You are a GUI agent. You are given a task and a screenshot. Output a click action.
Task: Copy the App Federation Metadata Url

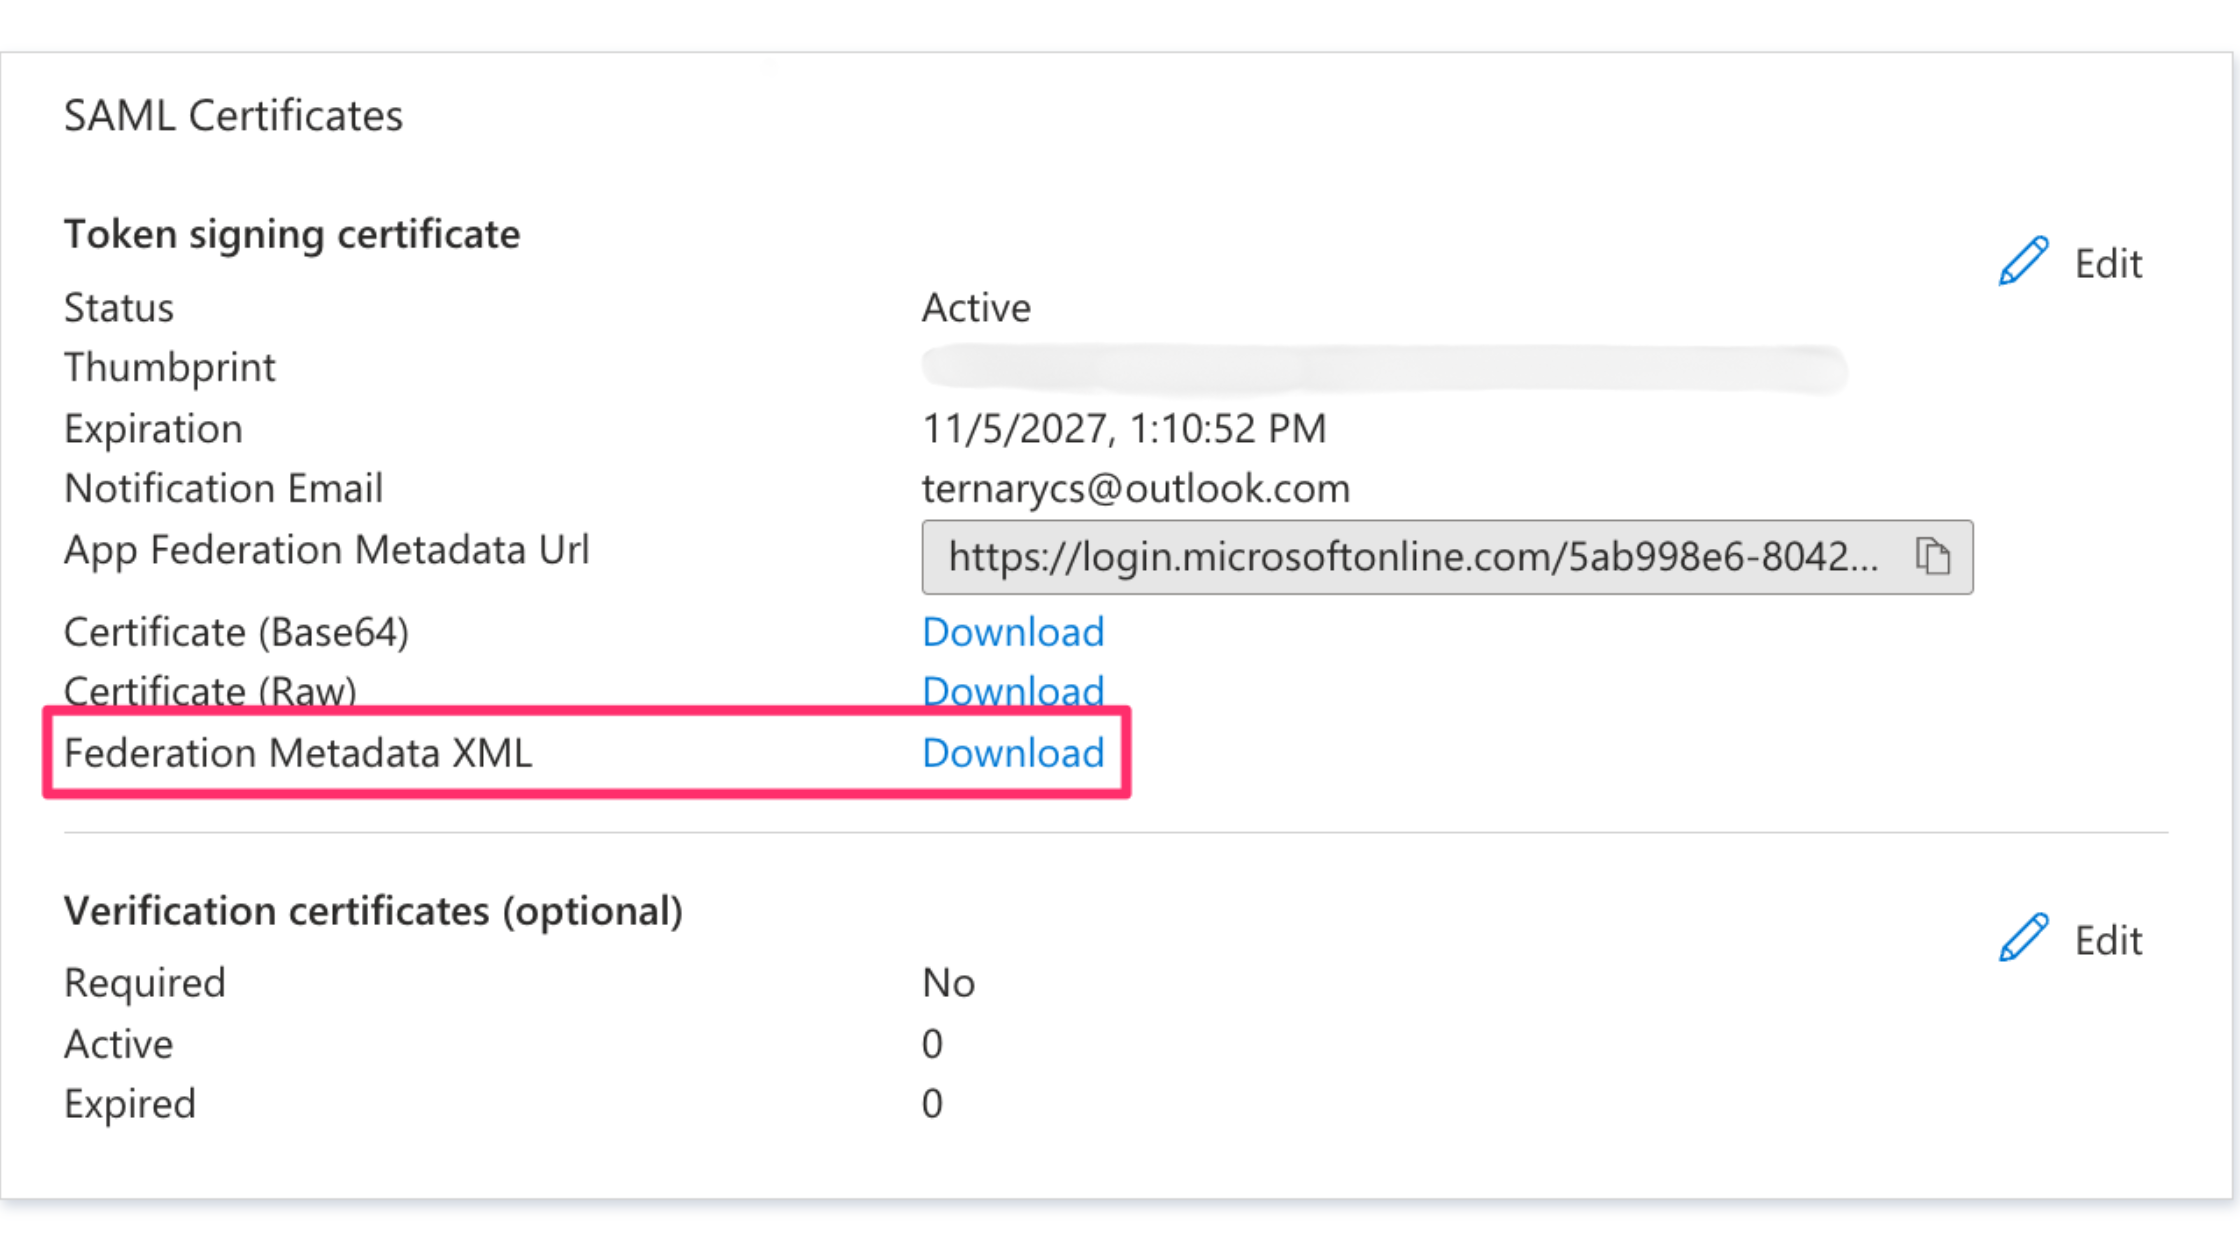tap(1932, 556)
